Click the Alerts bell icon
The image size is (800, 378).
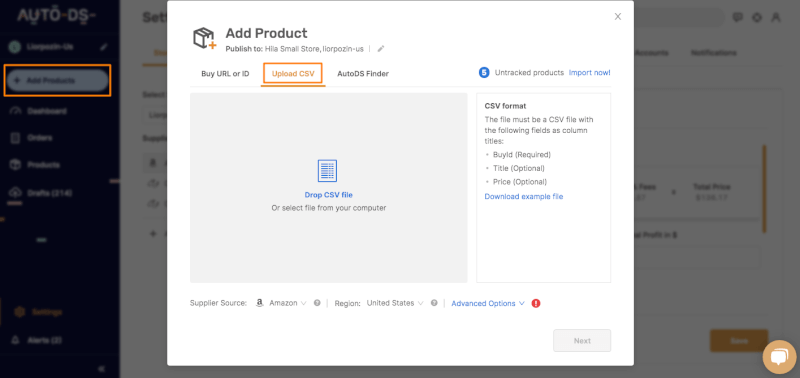(15, 340)
